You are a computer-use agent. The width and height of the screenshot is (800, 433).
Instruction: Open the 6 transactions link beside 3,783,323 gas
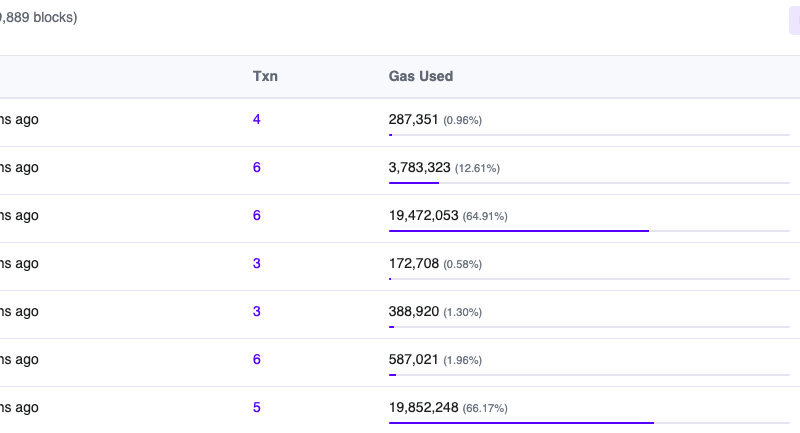[x=257, y=167]
